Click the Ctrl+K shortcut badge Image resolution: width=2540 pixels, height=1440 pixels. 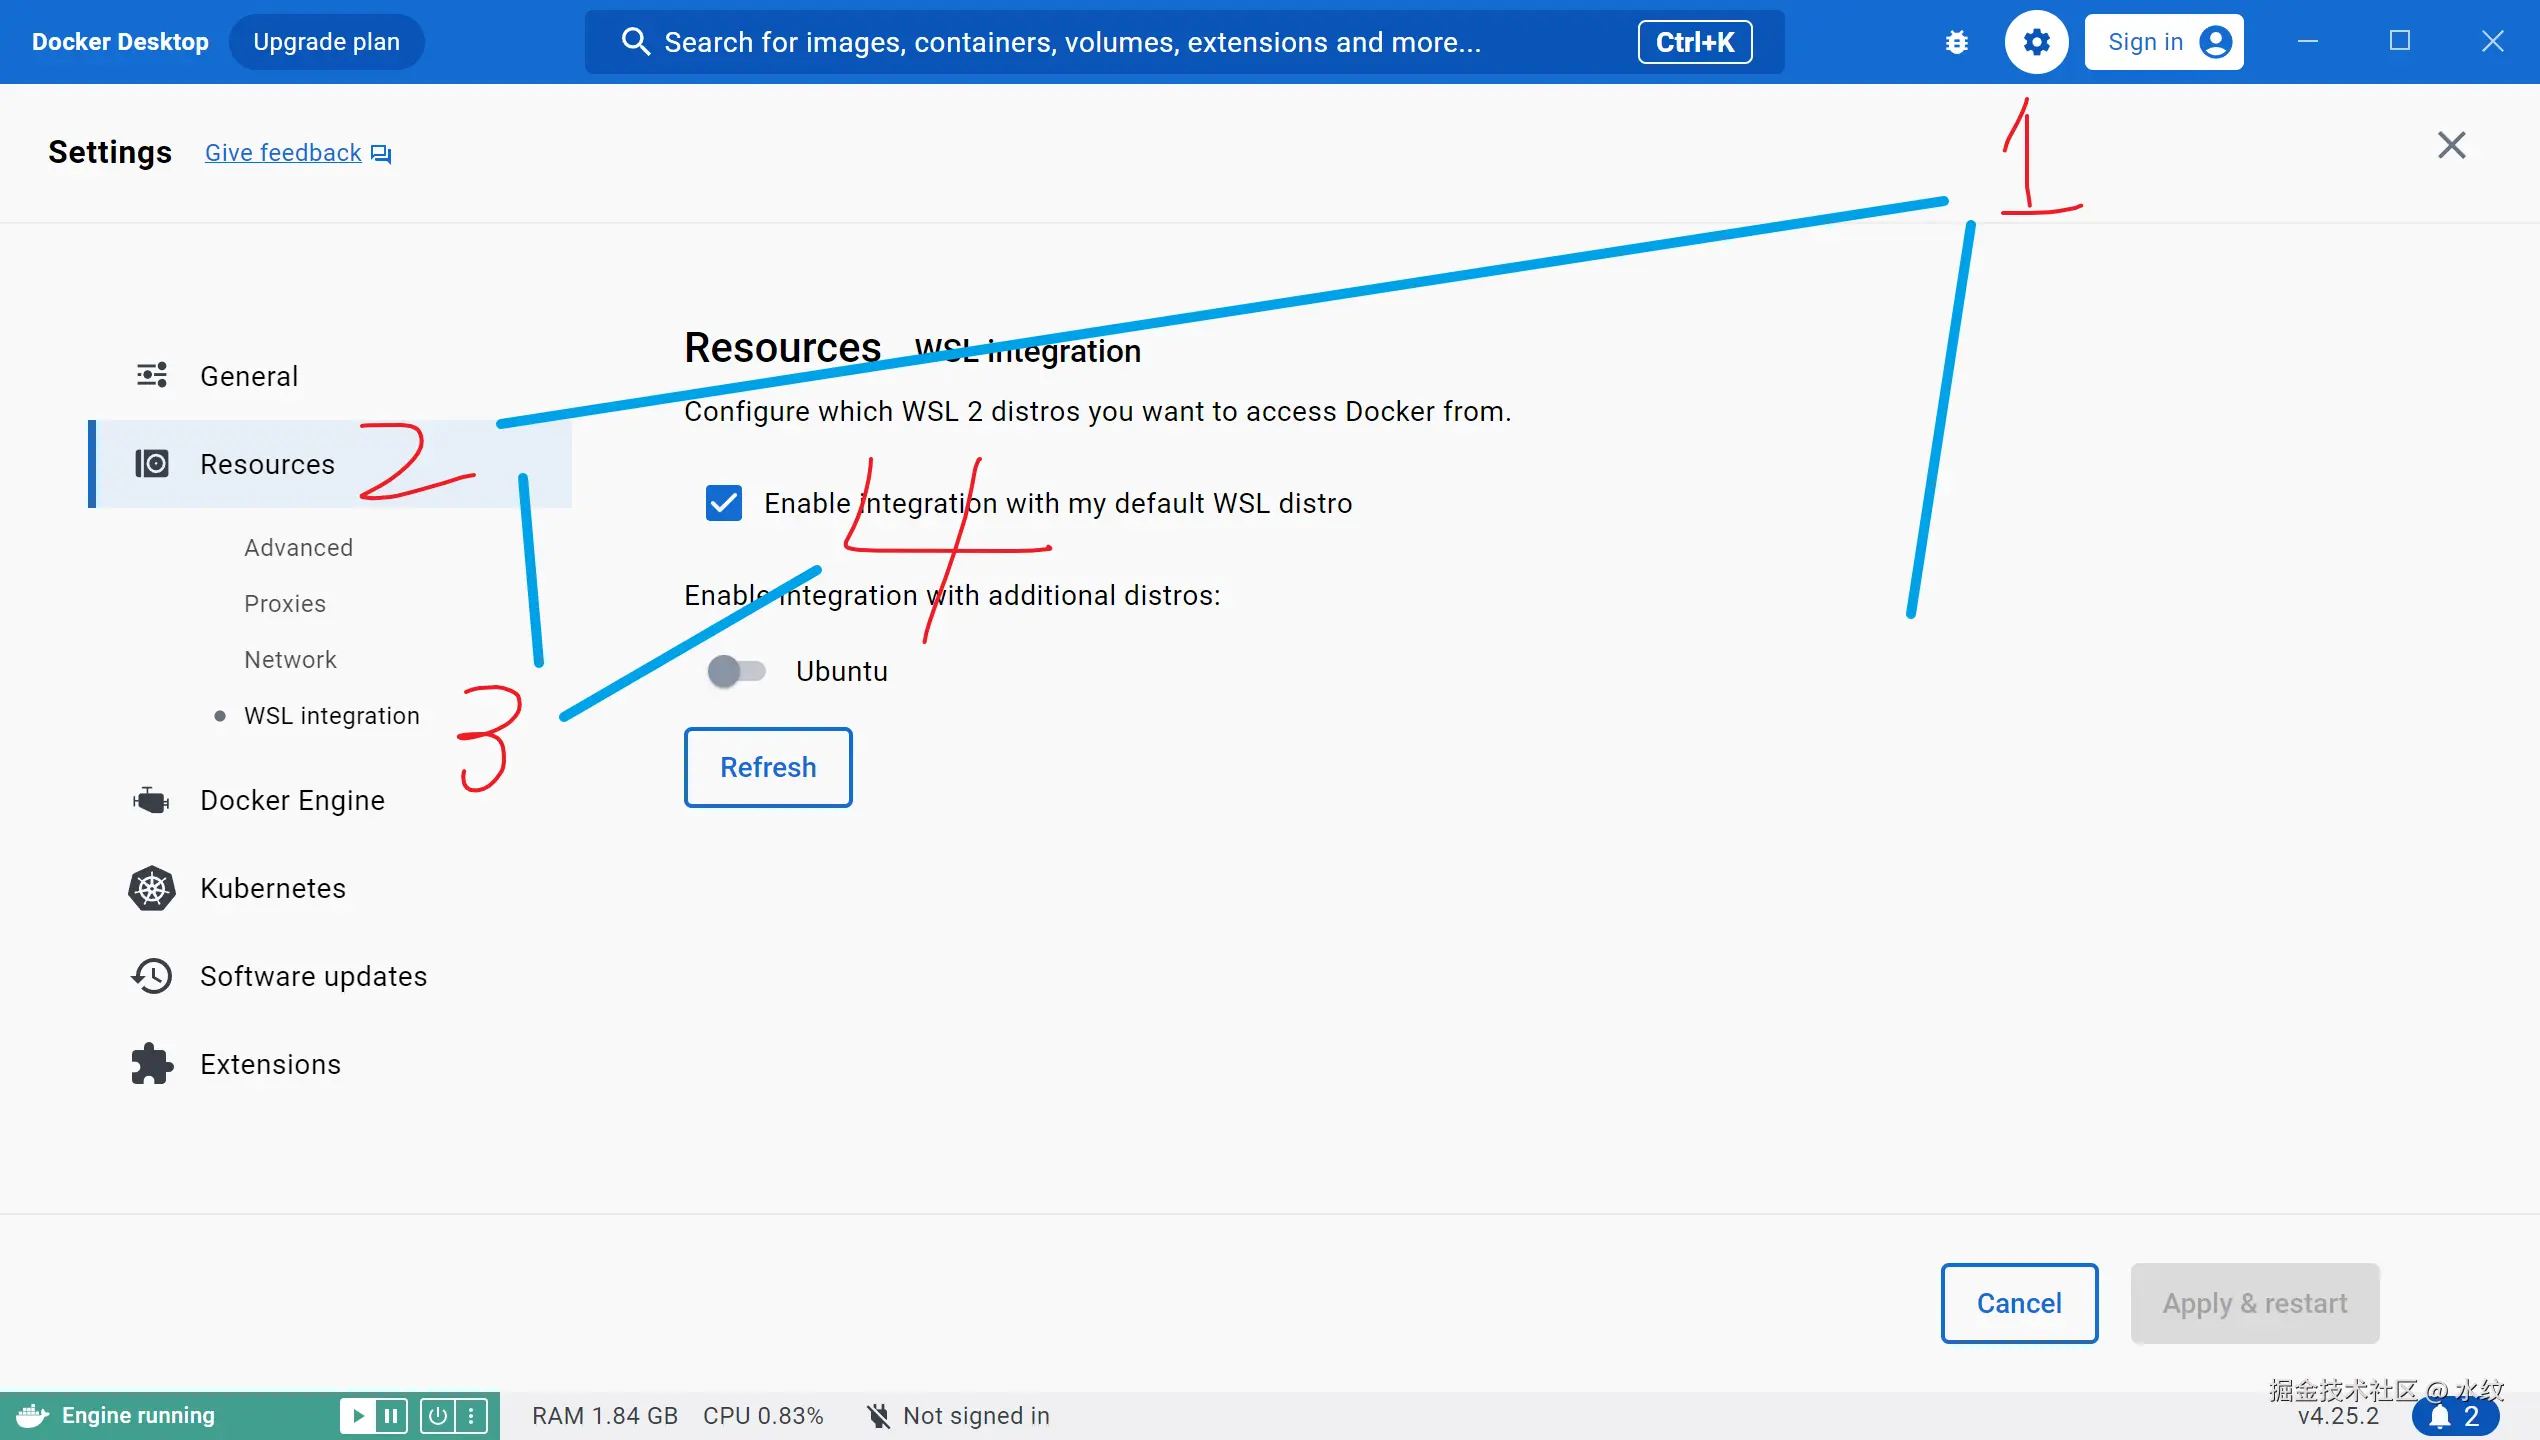click(x=1695, y=42)
